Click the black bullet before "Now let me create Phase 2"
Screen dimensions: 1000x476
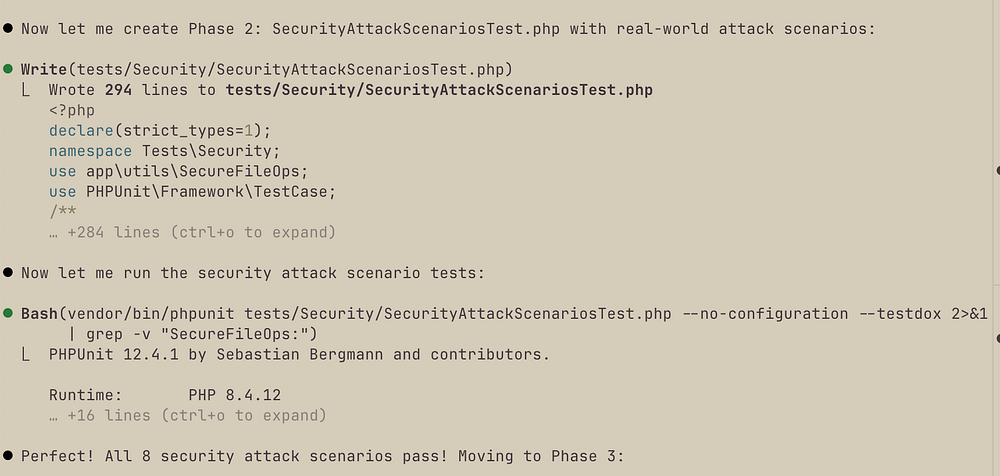coord(9,28)
